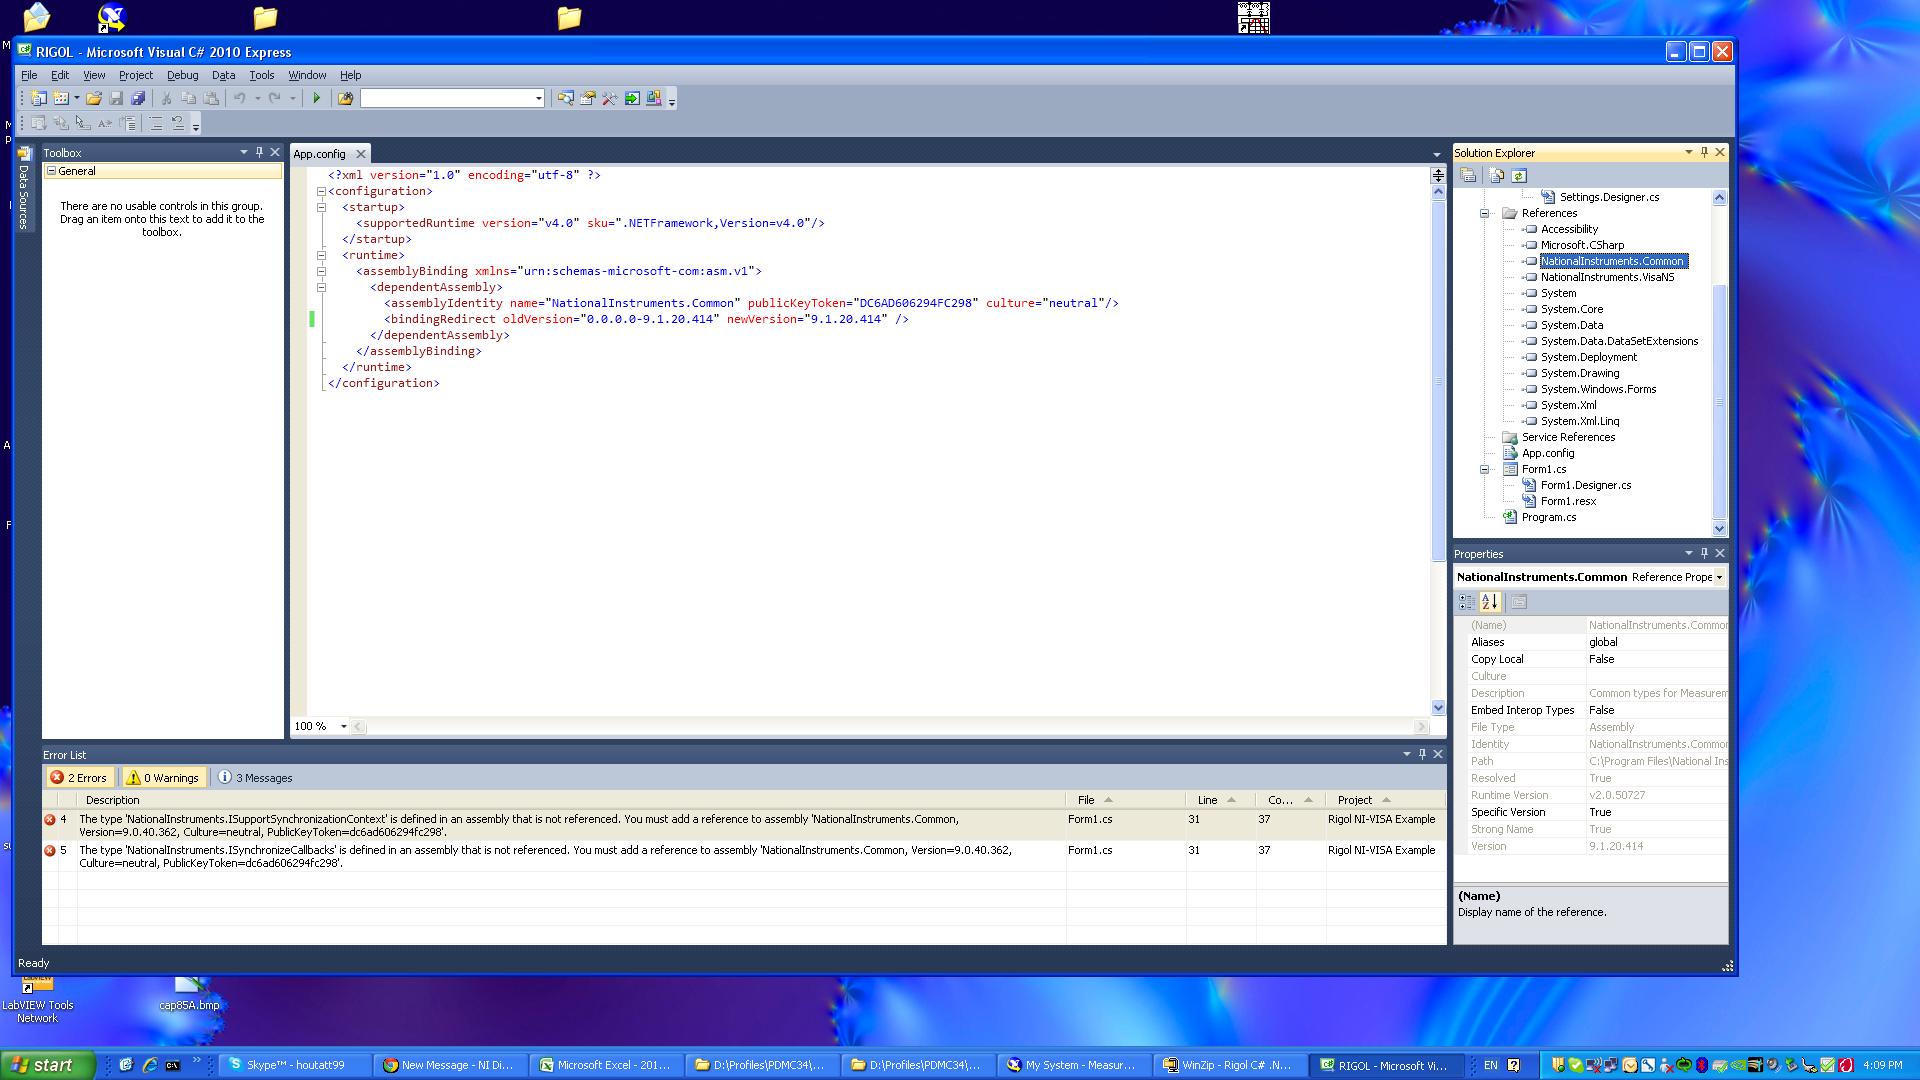Open the Tools menu
The width and height of the screenshot is (1920, 1080).
click(261, 75)
